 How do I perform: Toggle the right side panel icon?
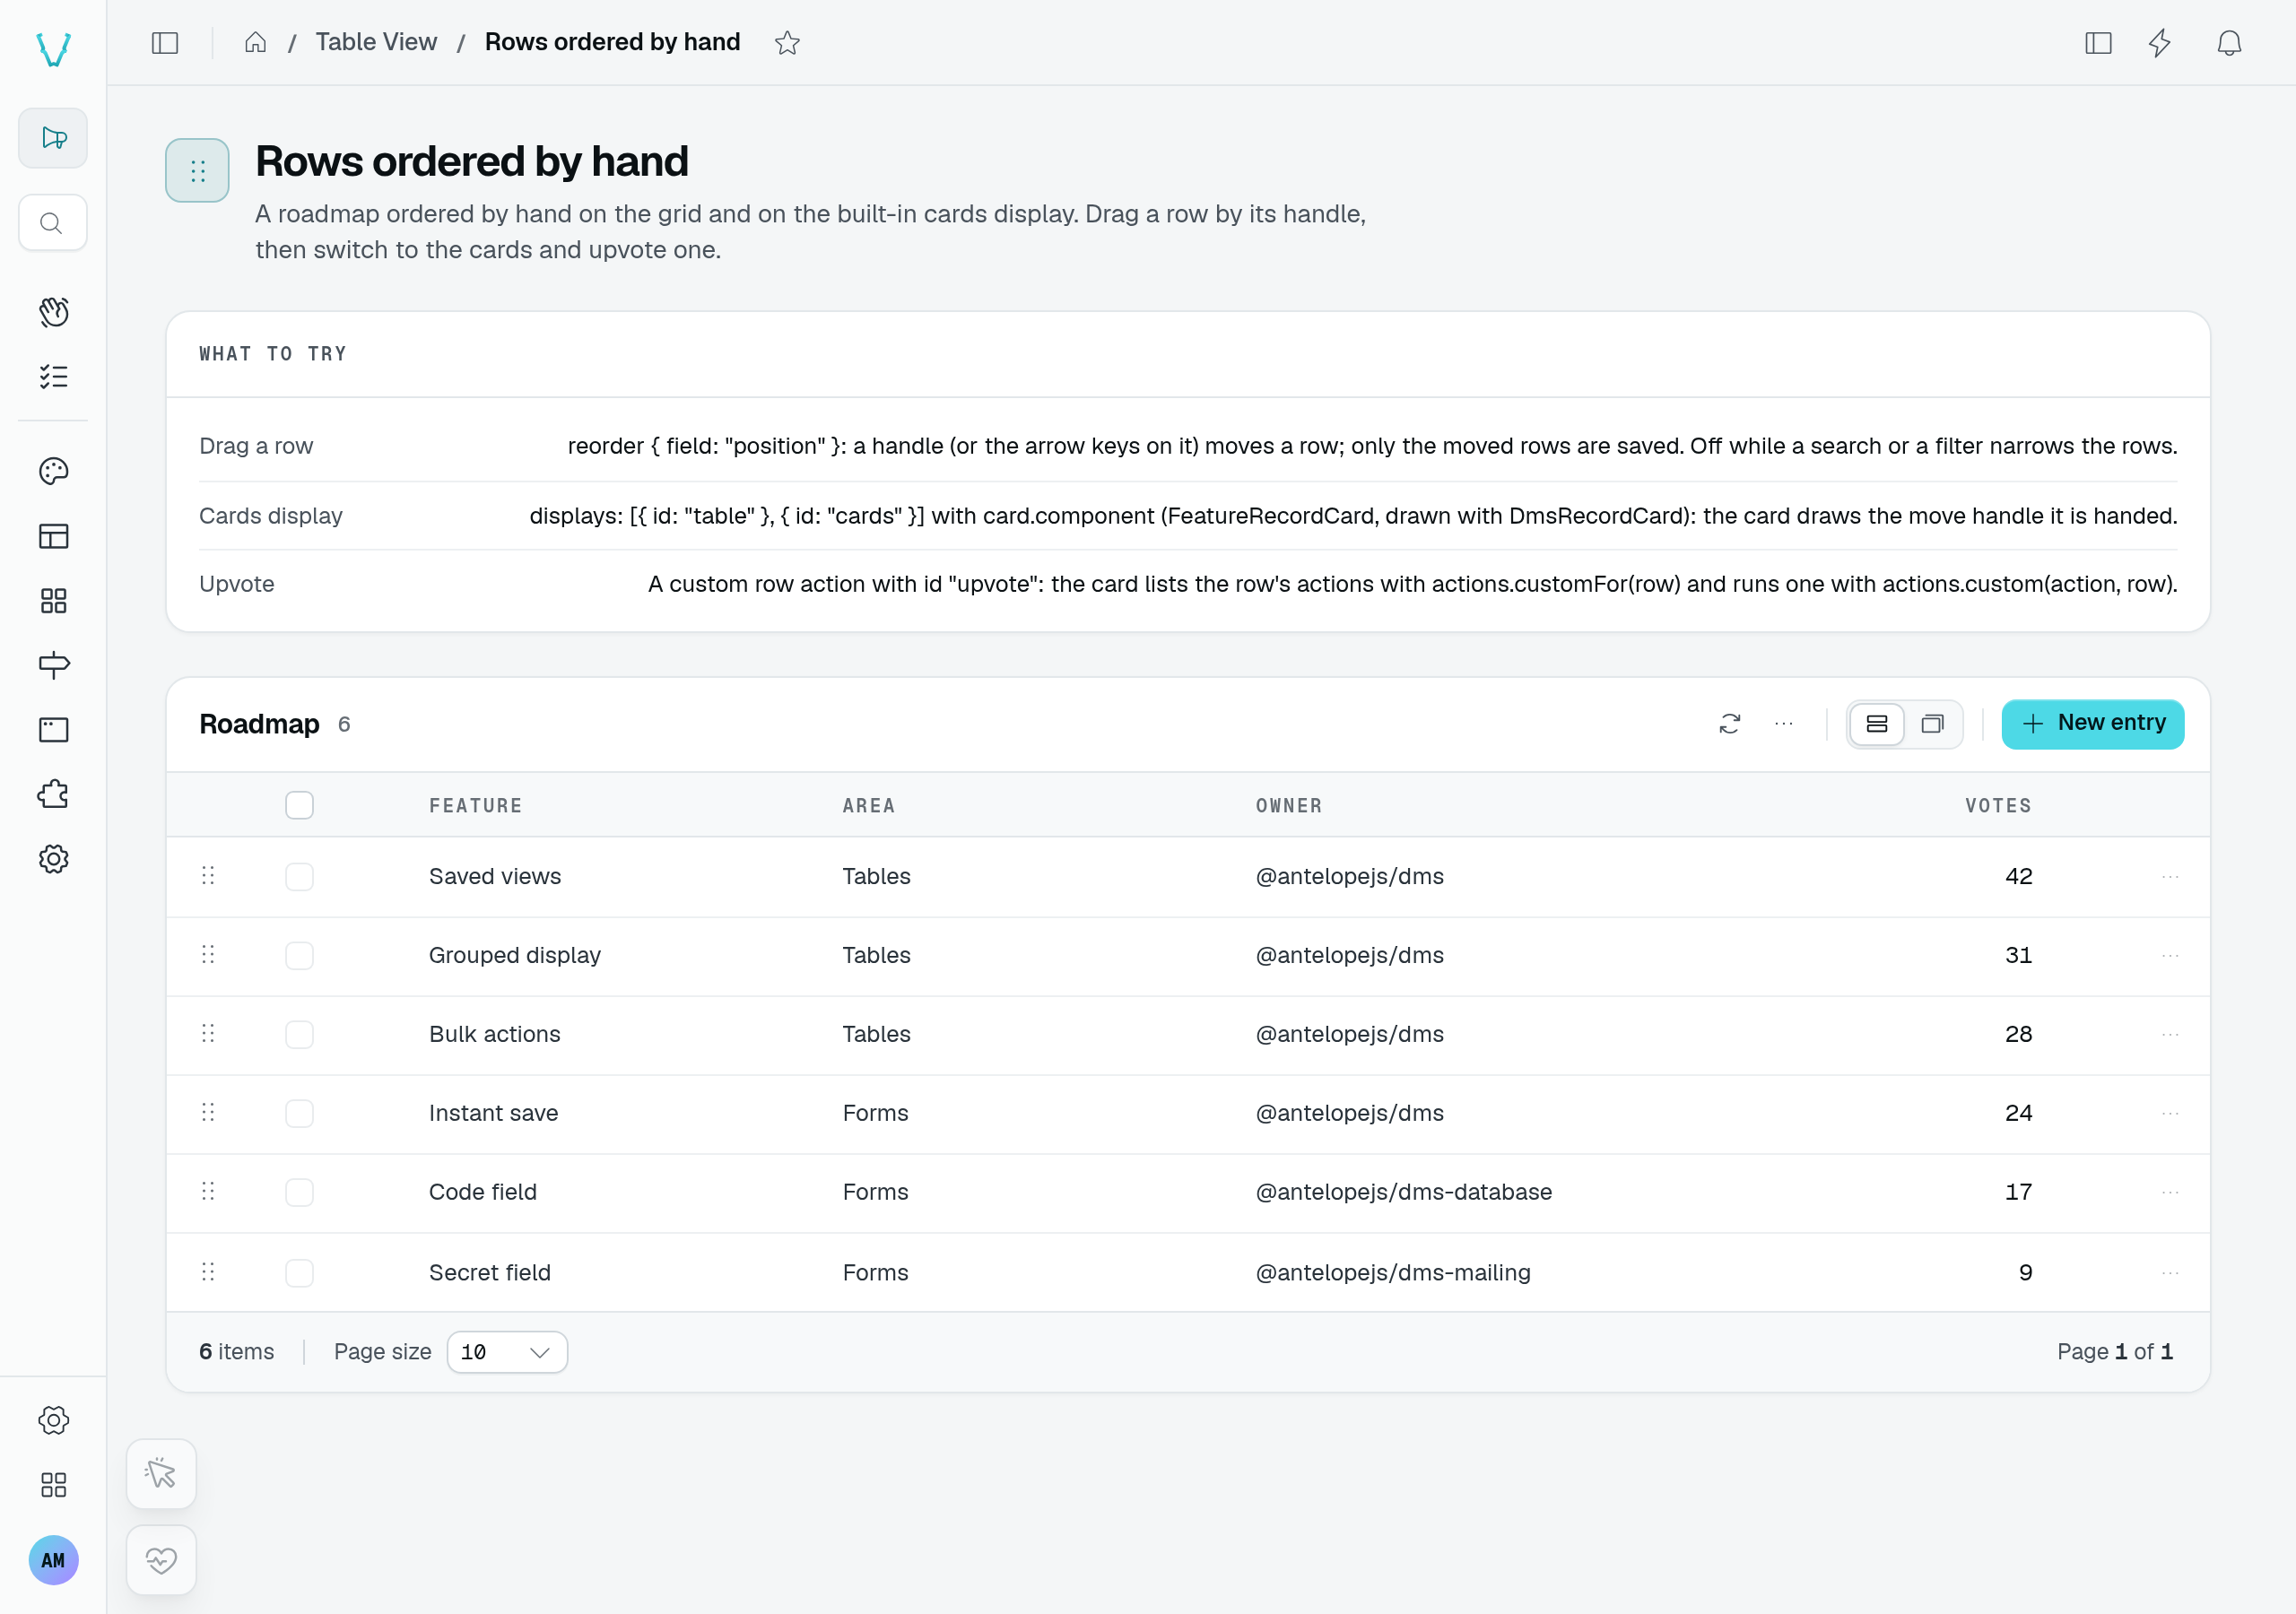2098,43
